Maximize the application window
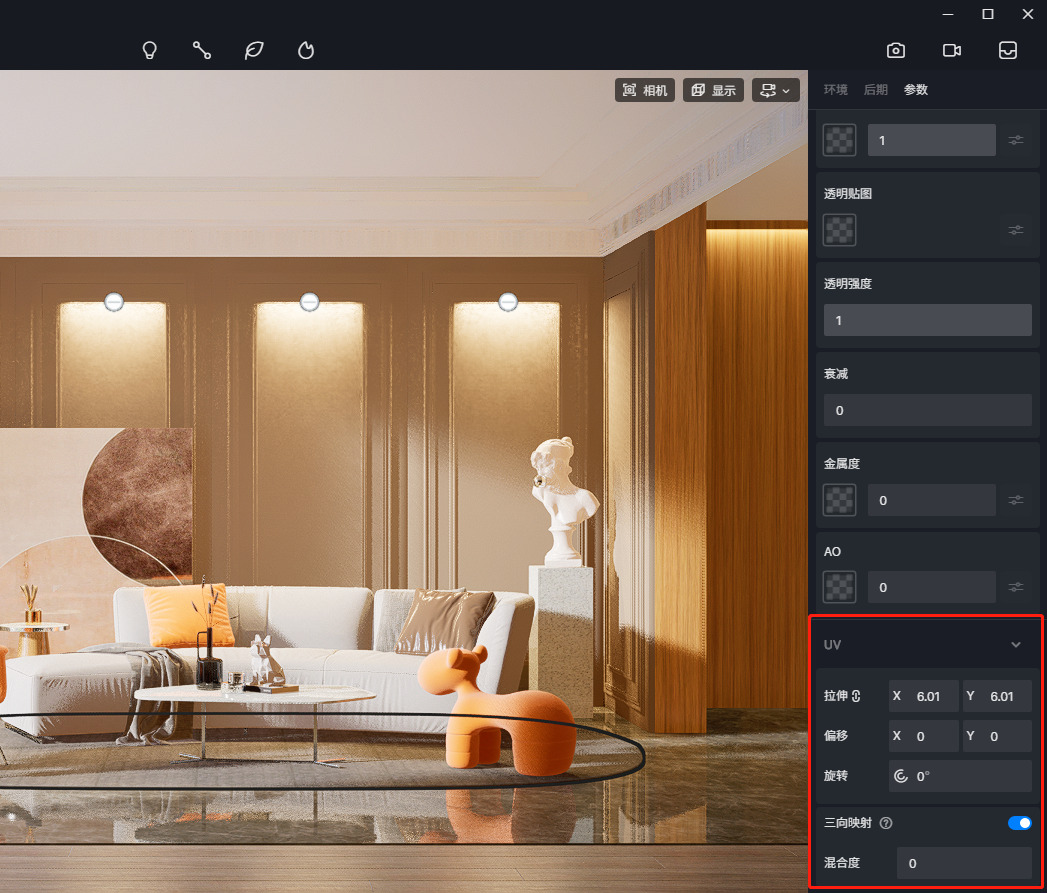Viewport: 1047px width, 893px height. click(x=988, y=14)
